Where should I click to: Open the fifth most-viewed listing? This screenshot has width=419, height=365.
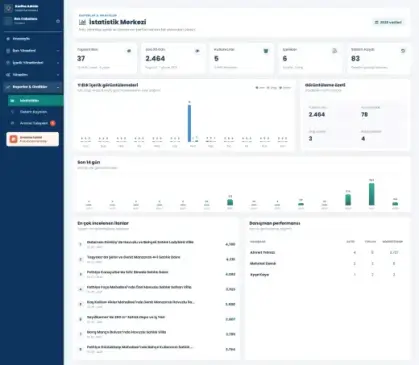coord(157,304)
